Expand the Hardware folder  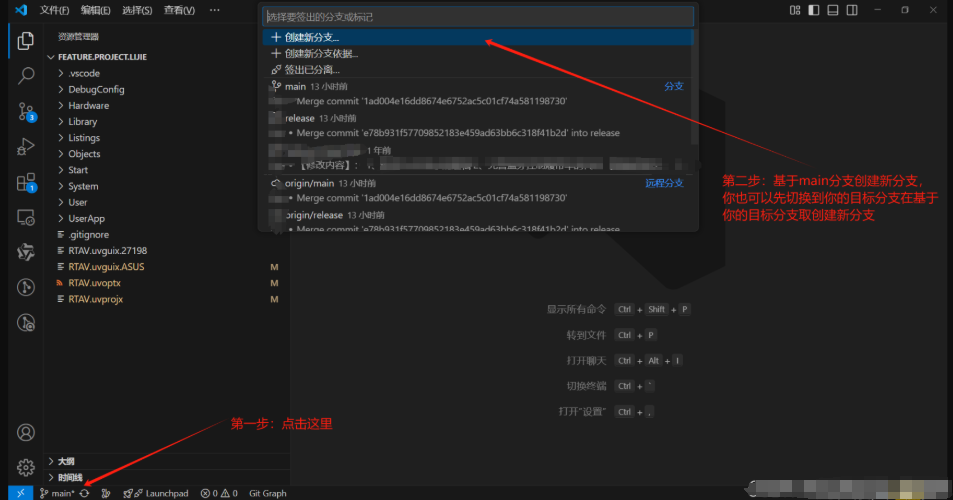click(167, 105)
